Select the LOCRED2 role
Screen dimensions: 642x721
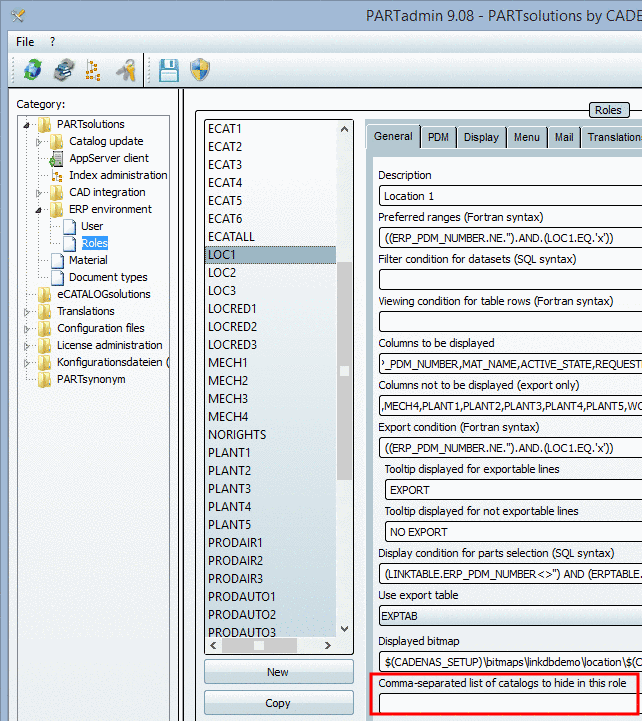(x=270, y=327)
